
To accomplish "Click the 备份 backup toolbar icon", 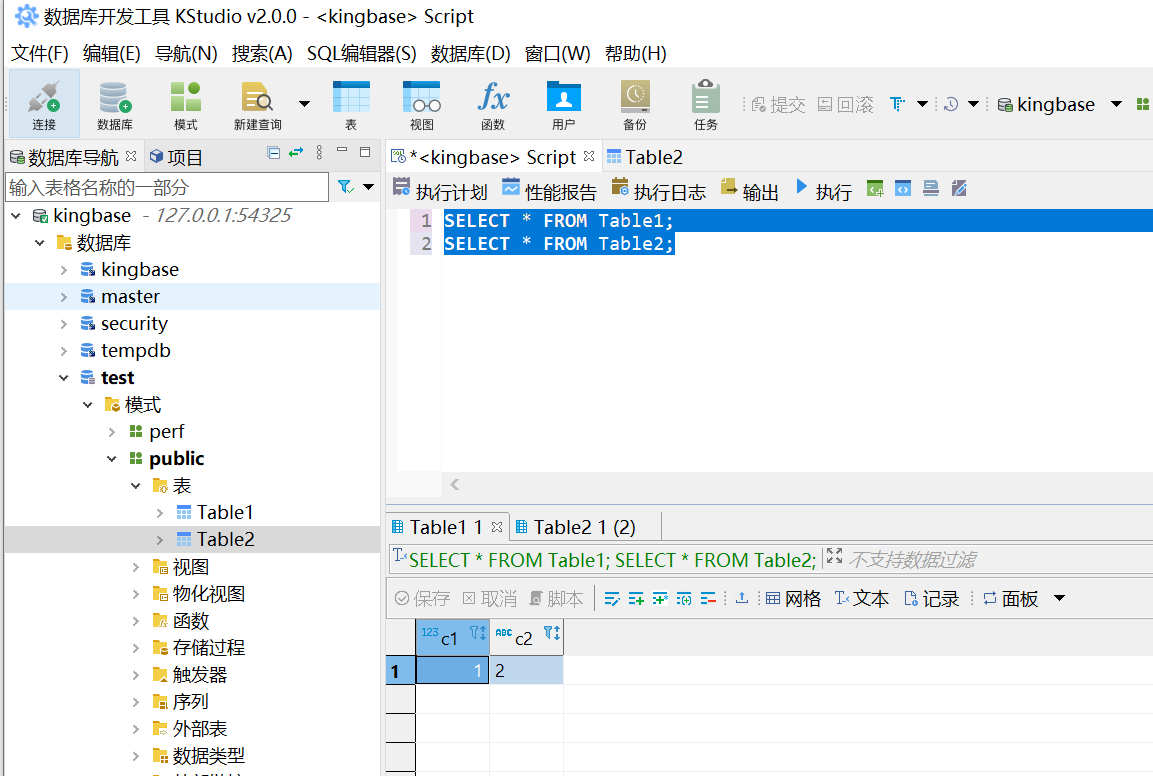I will (634, 104).
